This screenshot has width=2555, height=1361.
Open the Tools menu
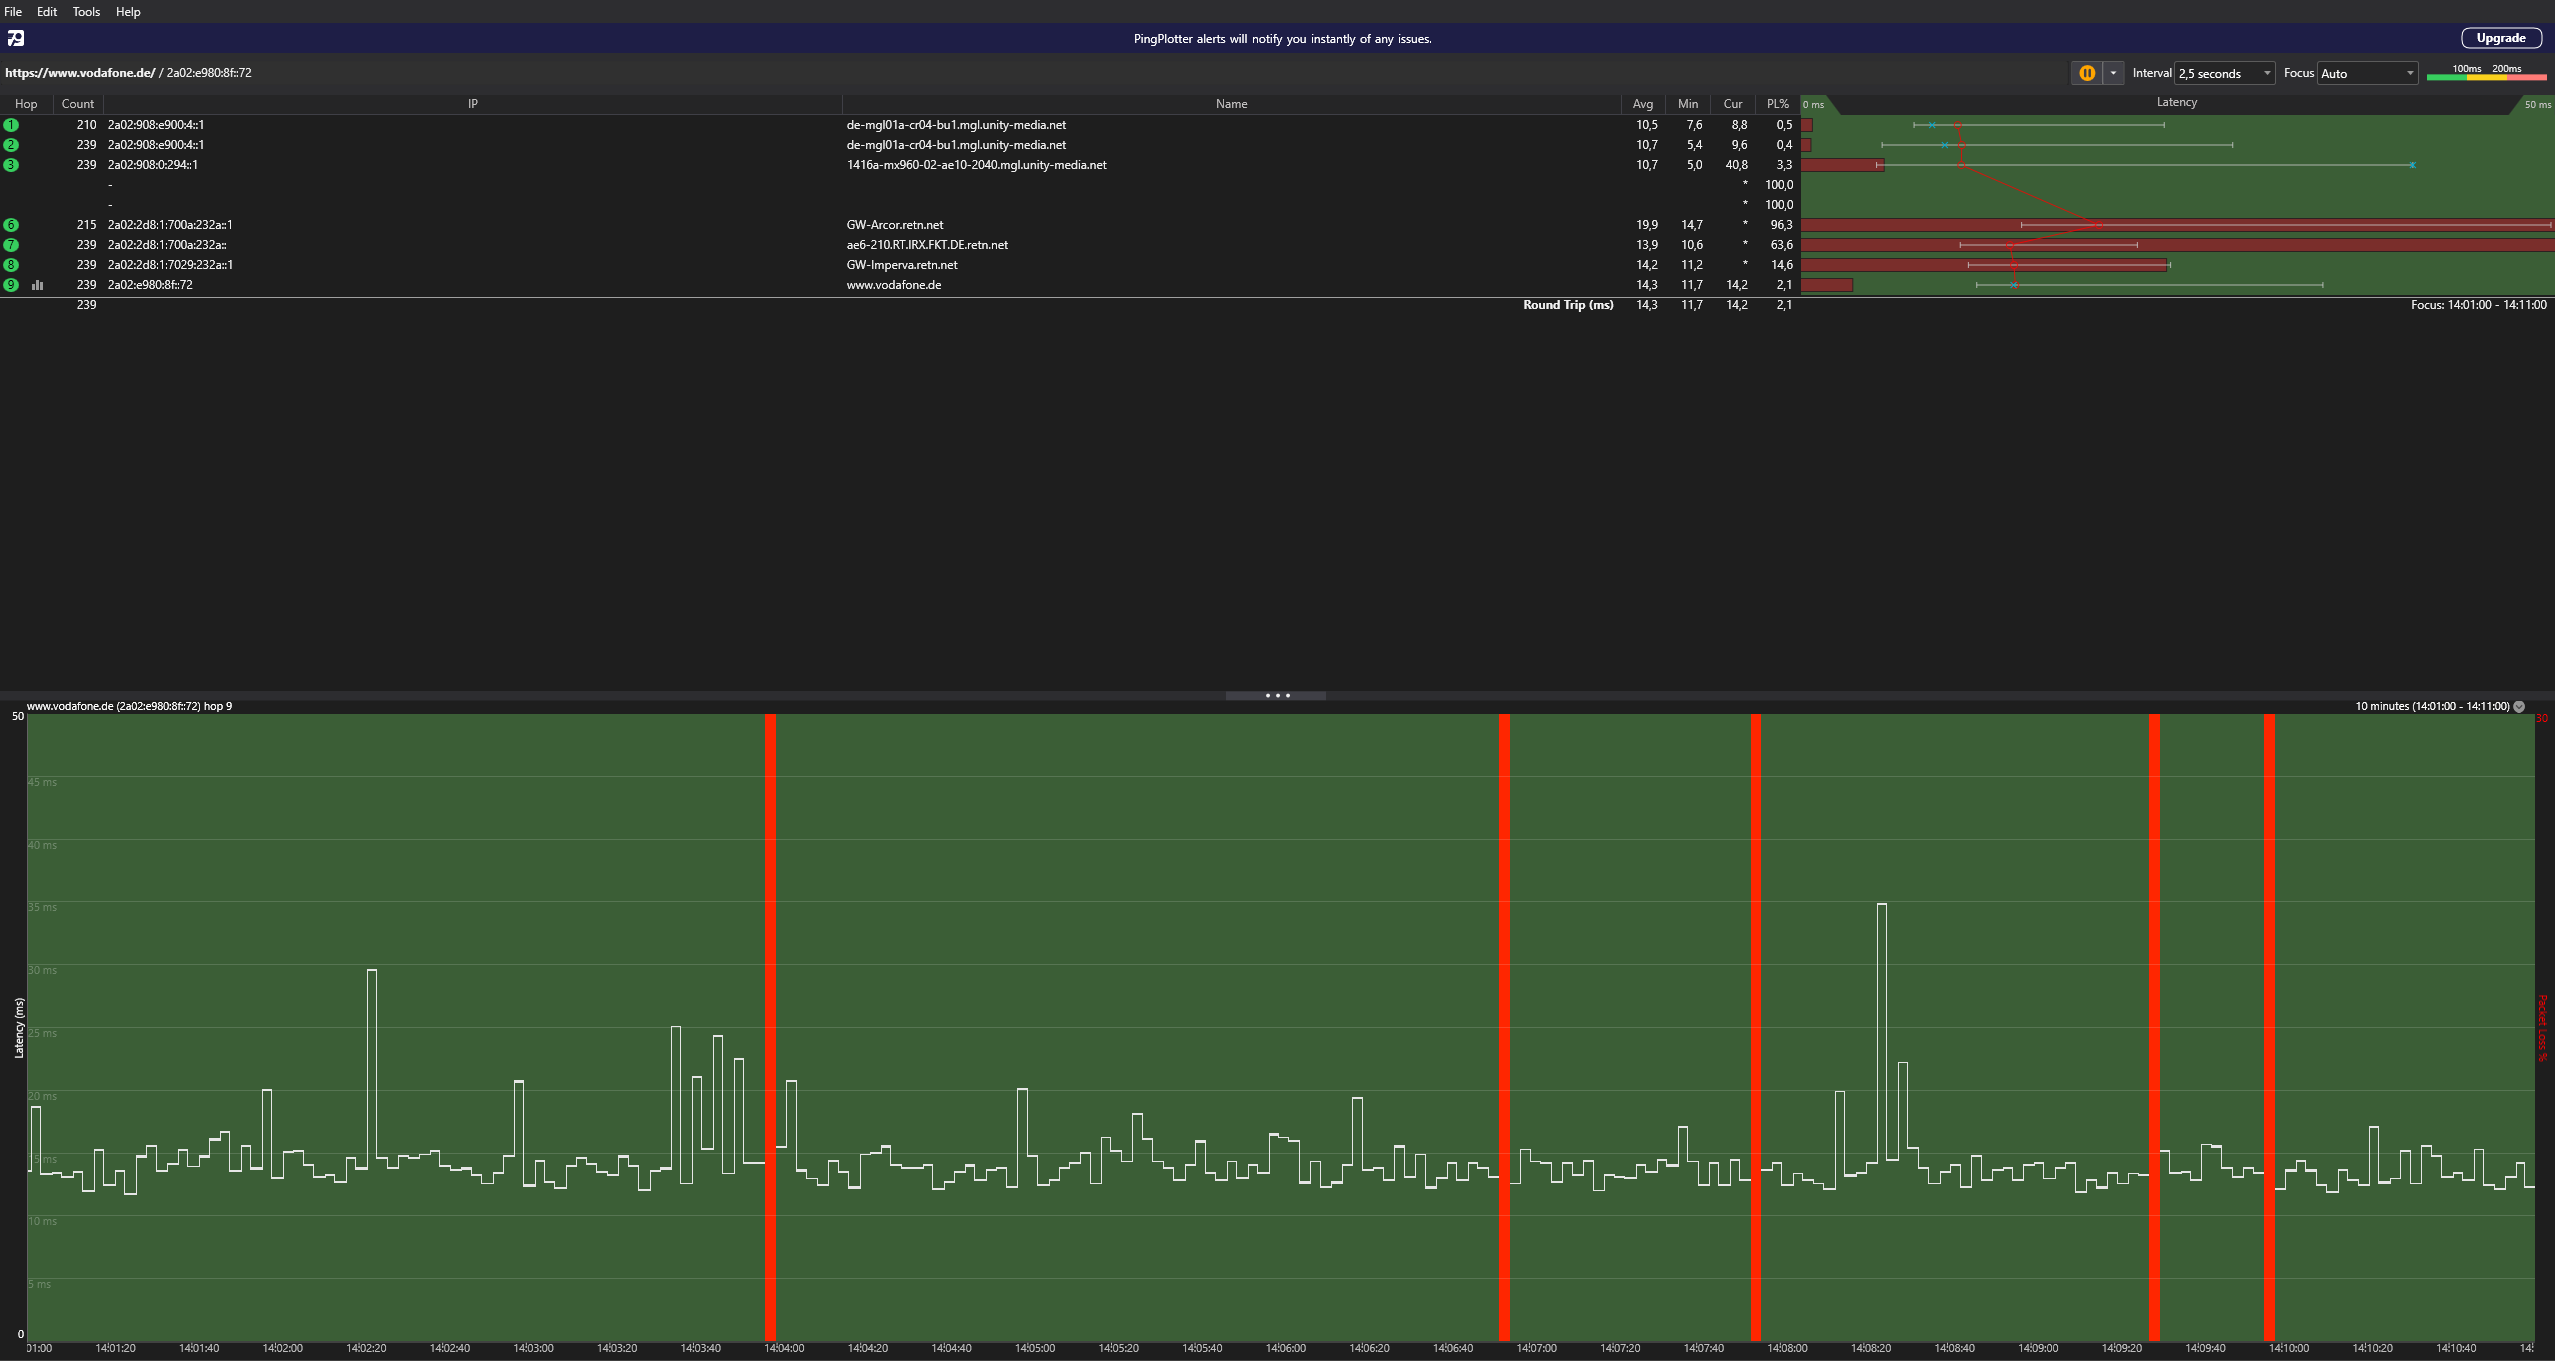coord(86,12)
